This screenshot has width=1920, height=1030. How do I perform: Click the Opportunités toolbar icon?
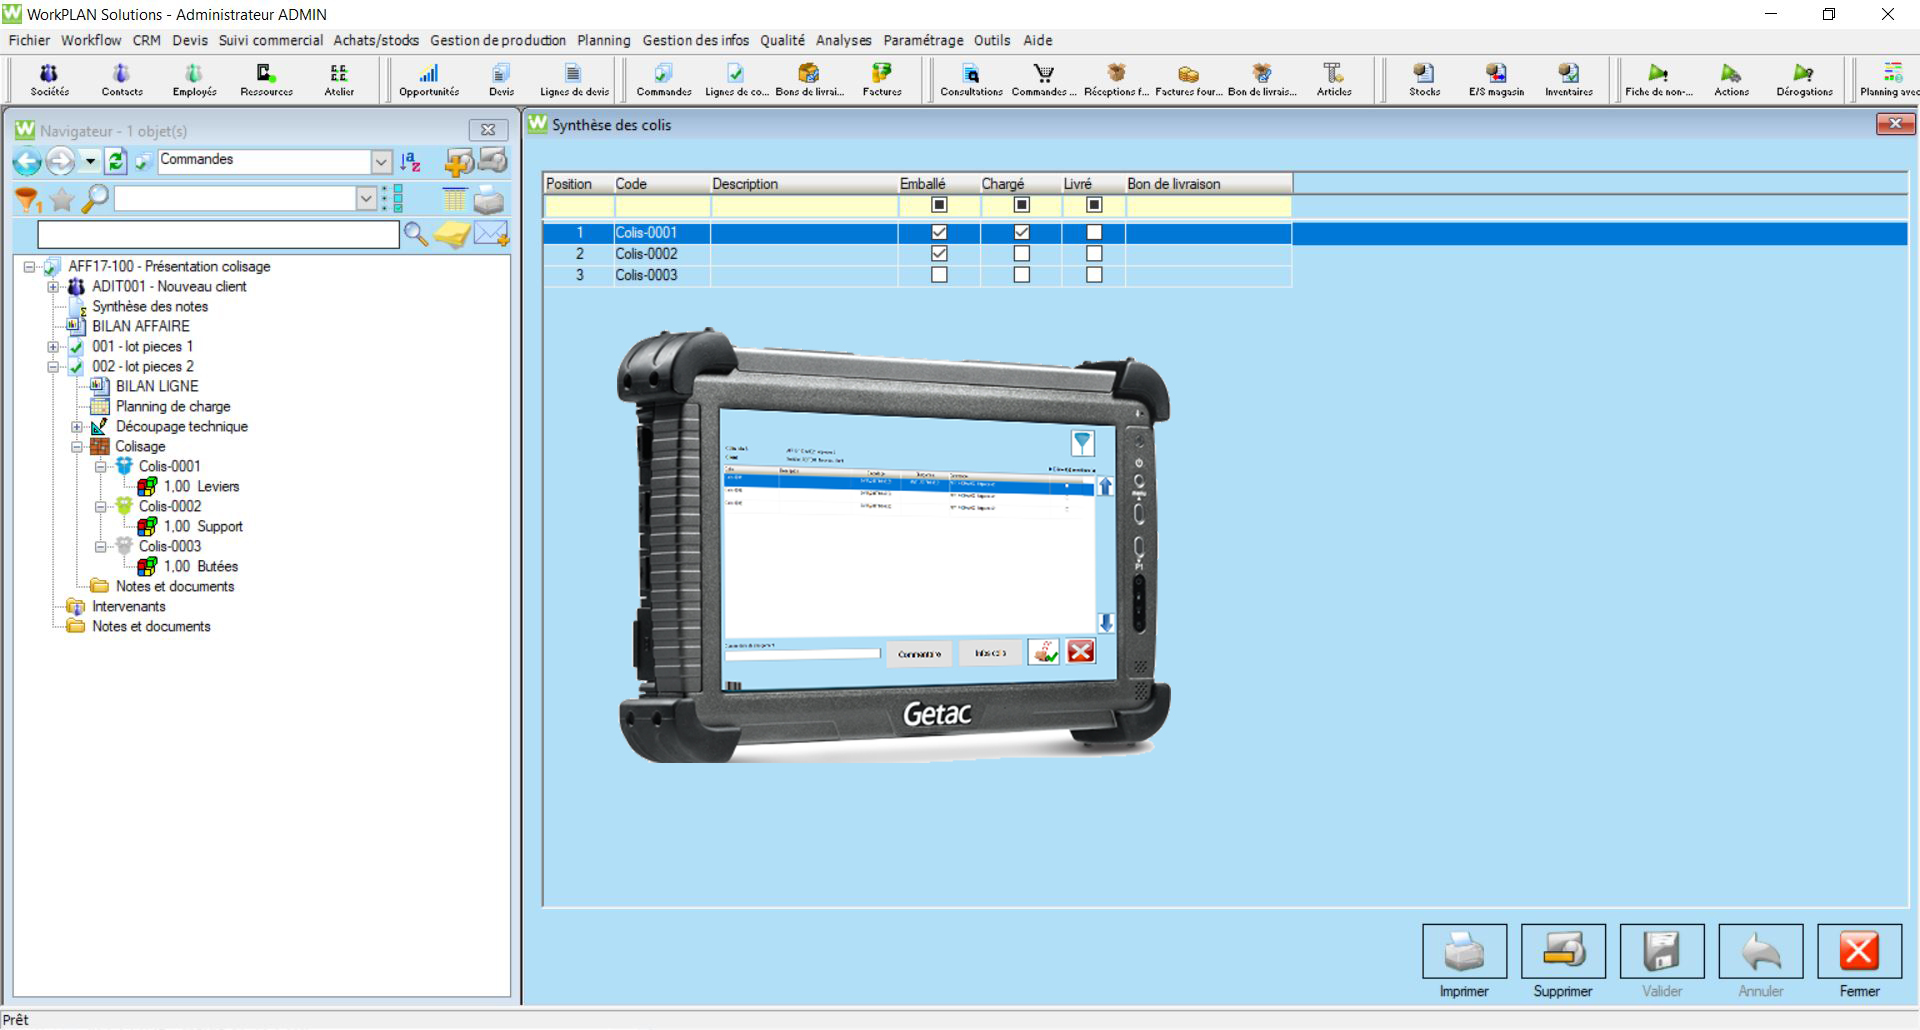coord(428,79)
